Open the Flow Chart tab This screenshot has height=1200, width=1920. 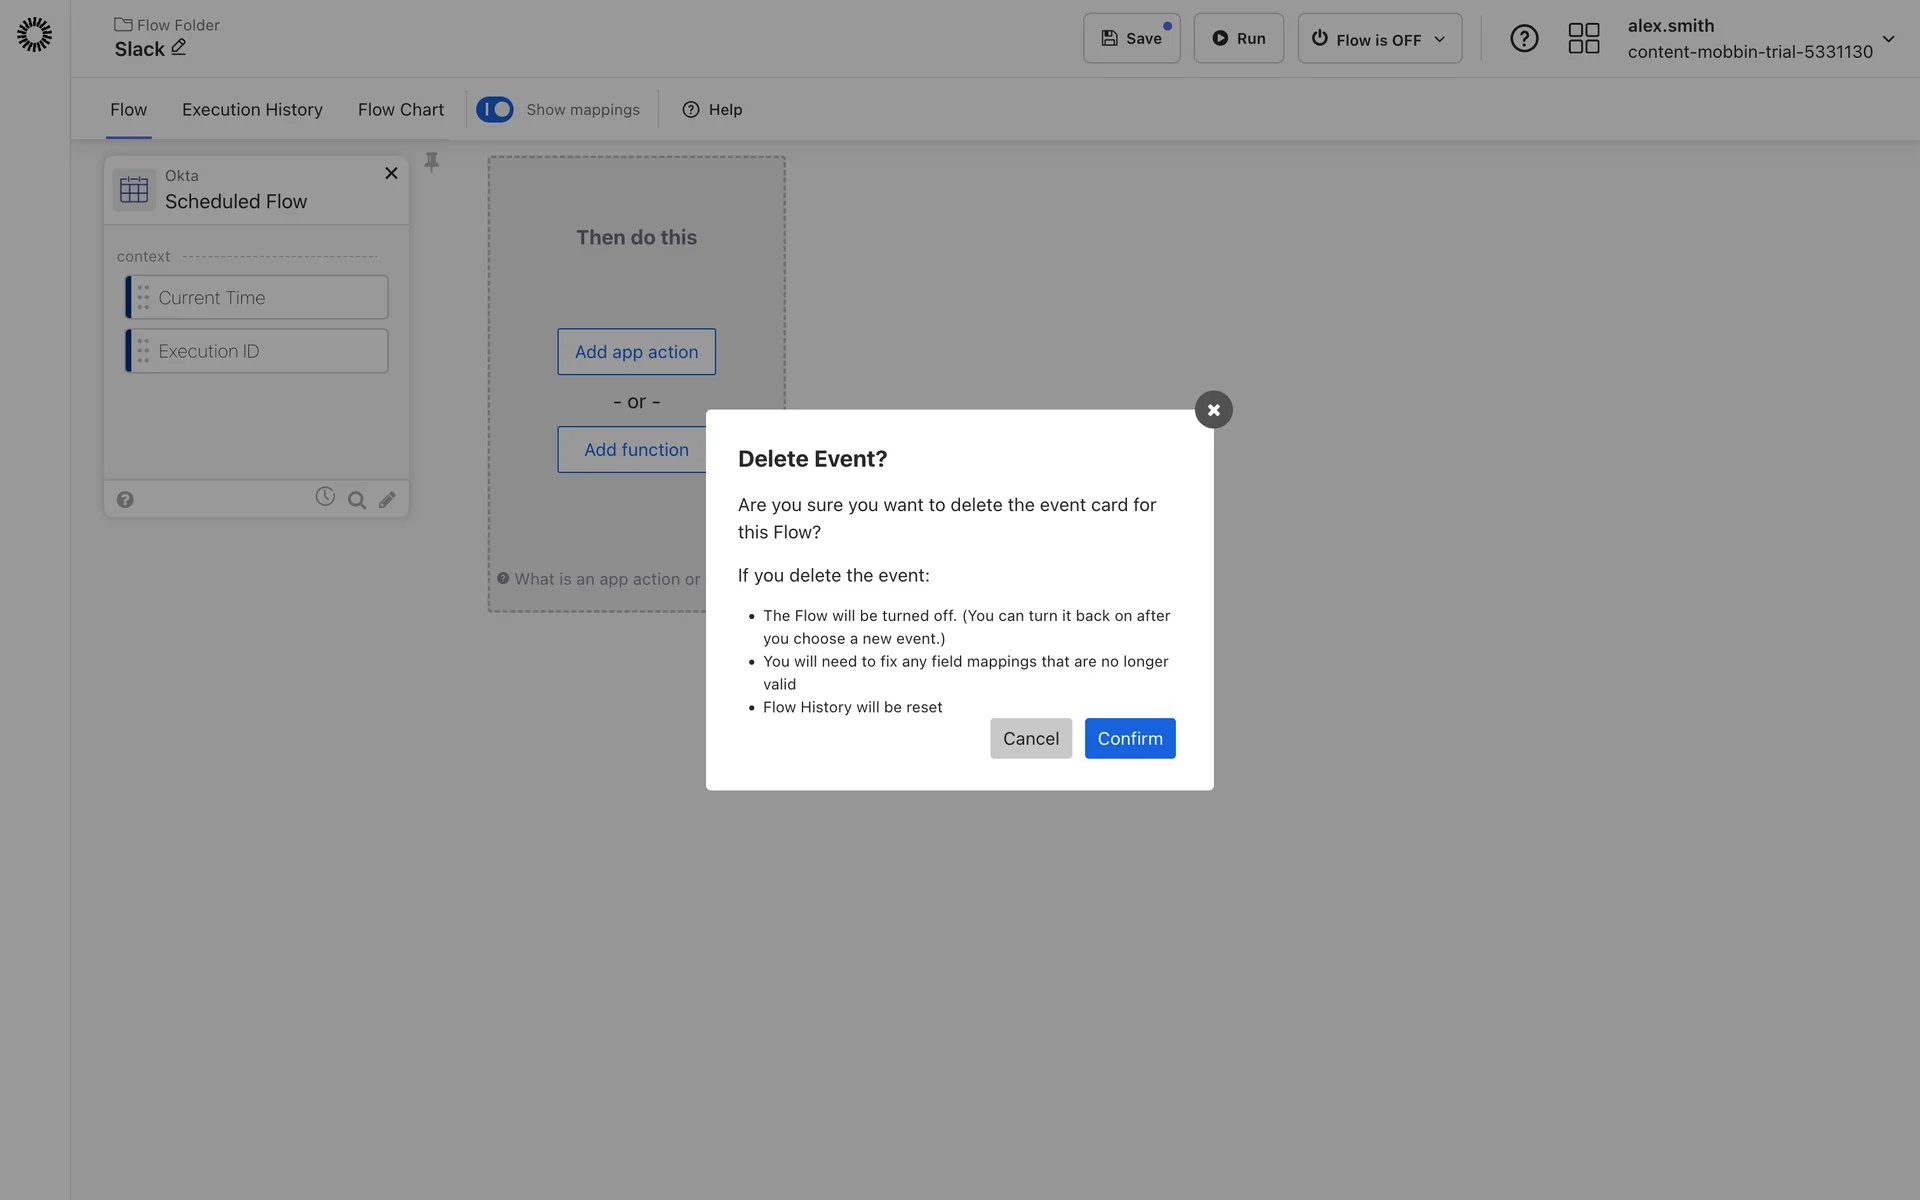coord(400,109)
